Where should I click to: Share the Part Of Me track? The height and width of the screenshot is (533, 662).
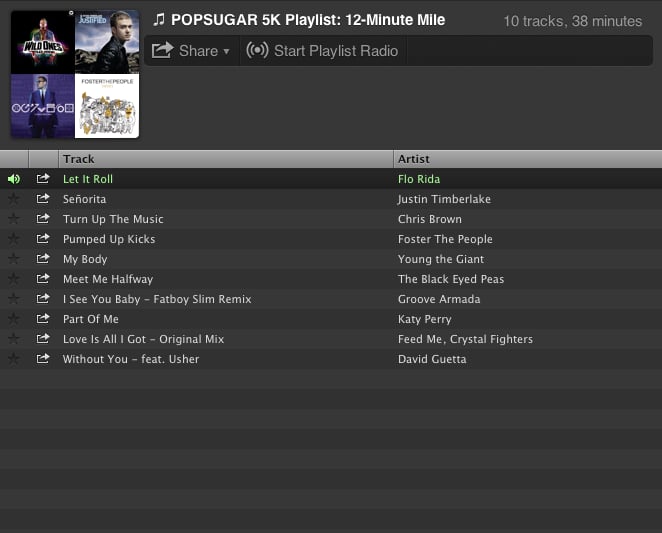pyautogui.click(x=43, y=318)
